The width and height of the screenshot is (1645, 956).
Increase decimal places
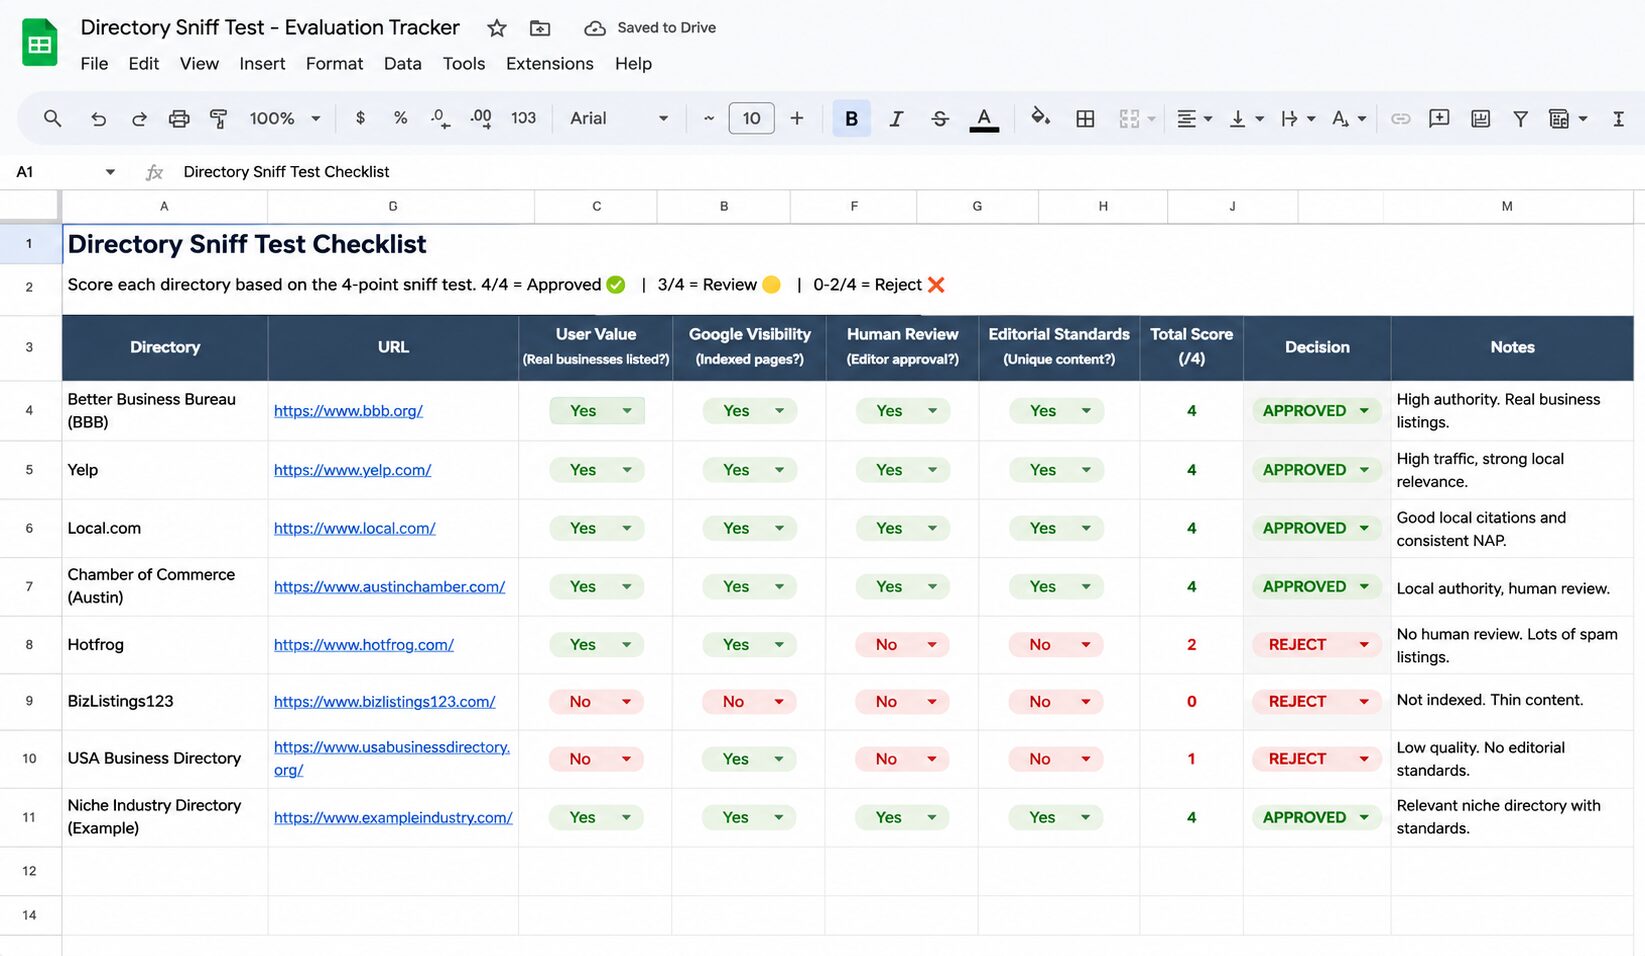coord(481,118)
